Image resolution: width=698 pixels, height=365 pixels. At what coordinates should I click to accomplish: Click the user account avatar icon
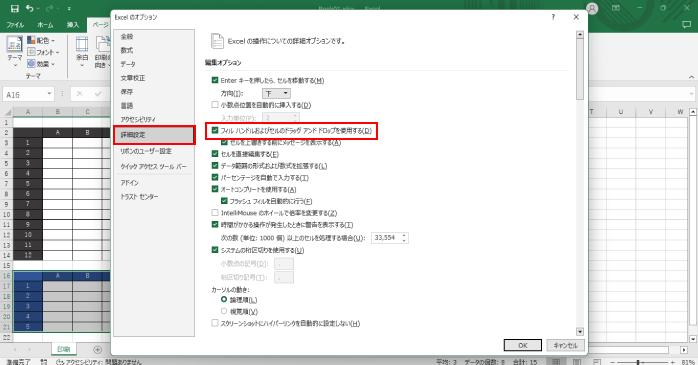592,8
